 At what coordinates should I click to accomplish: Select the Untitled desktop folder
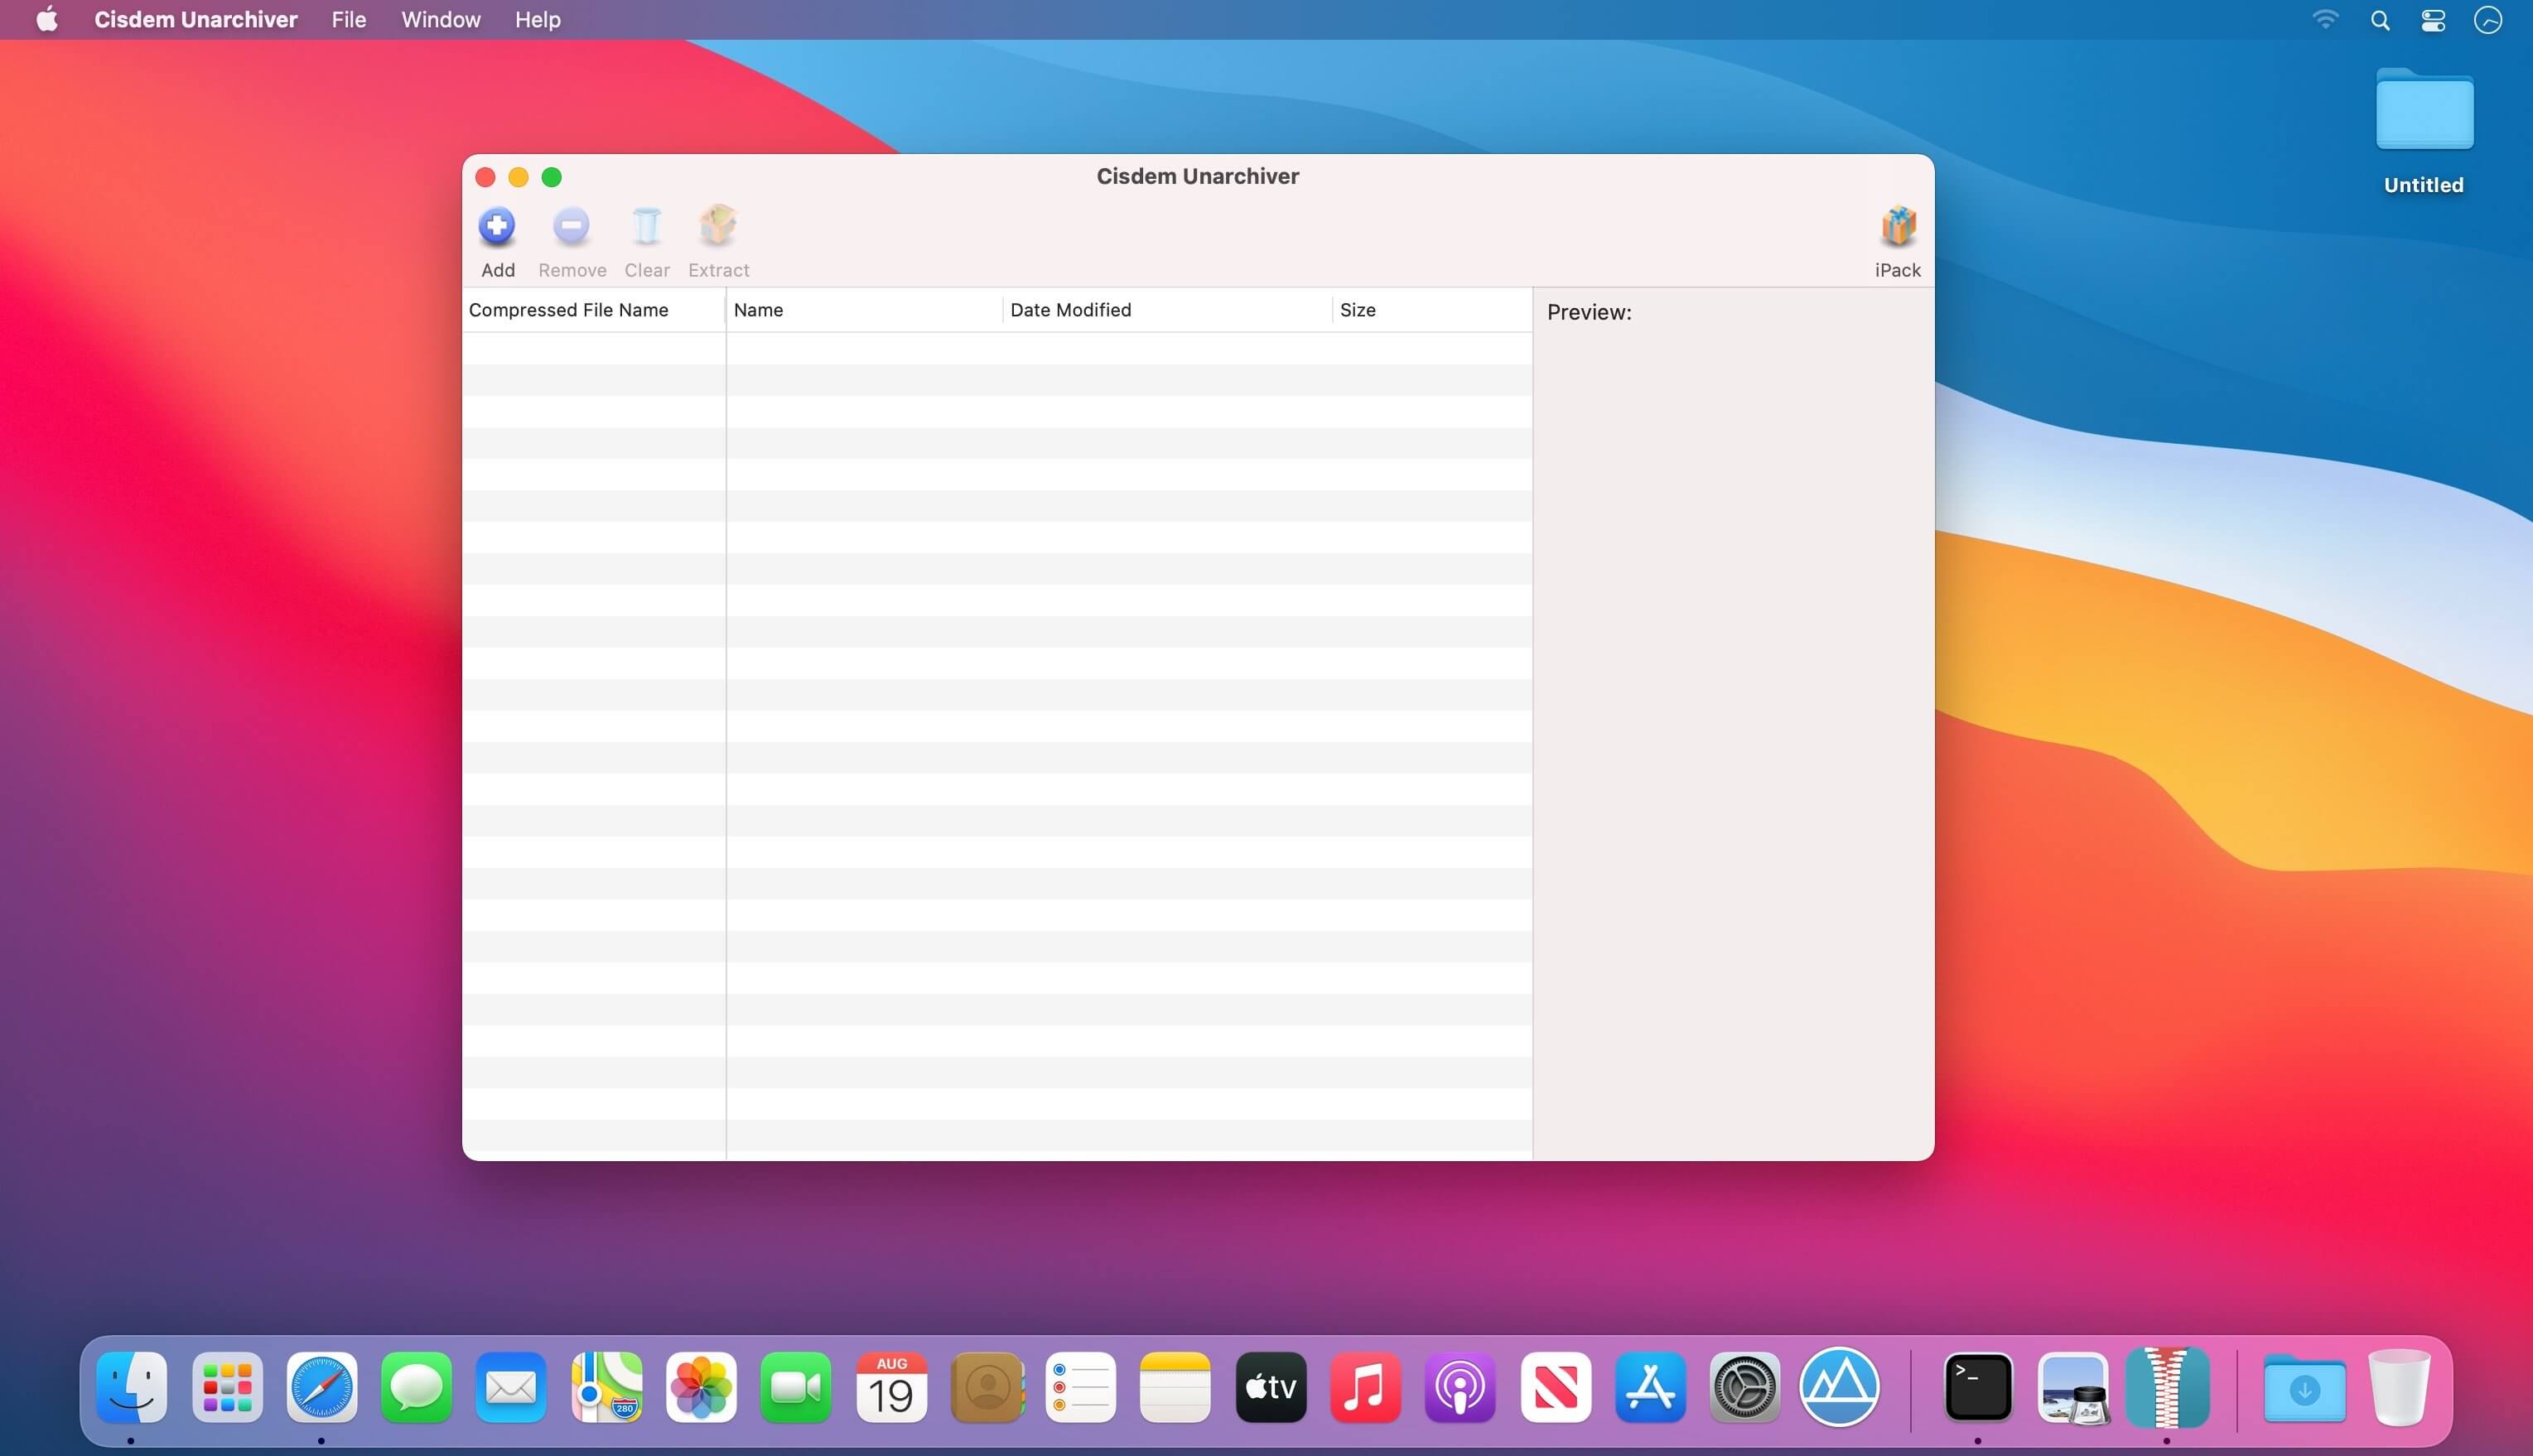click(2423, 112)
